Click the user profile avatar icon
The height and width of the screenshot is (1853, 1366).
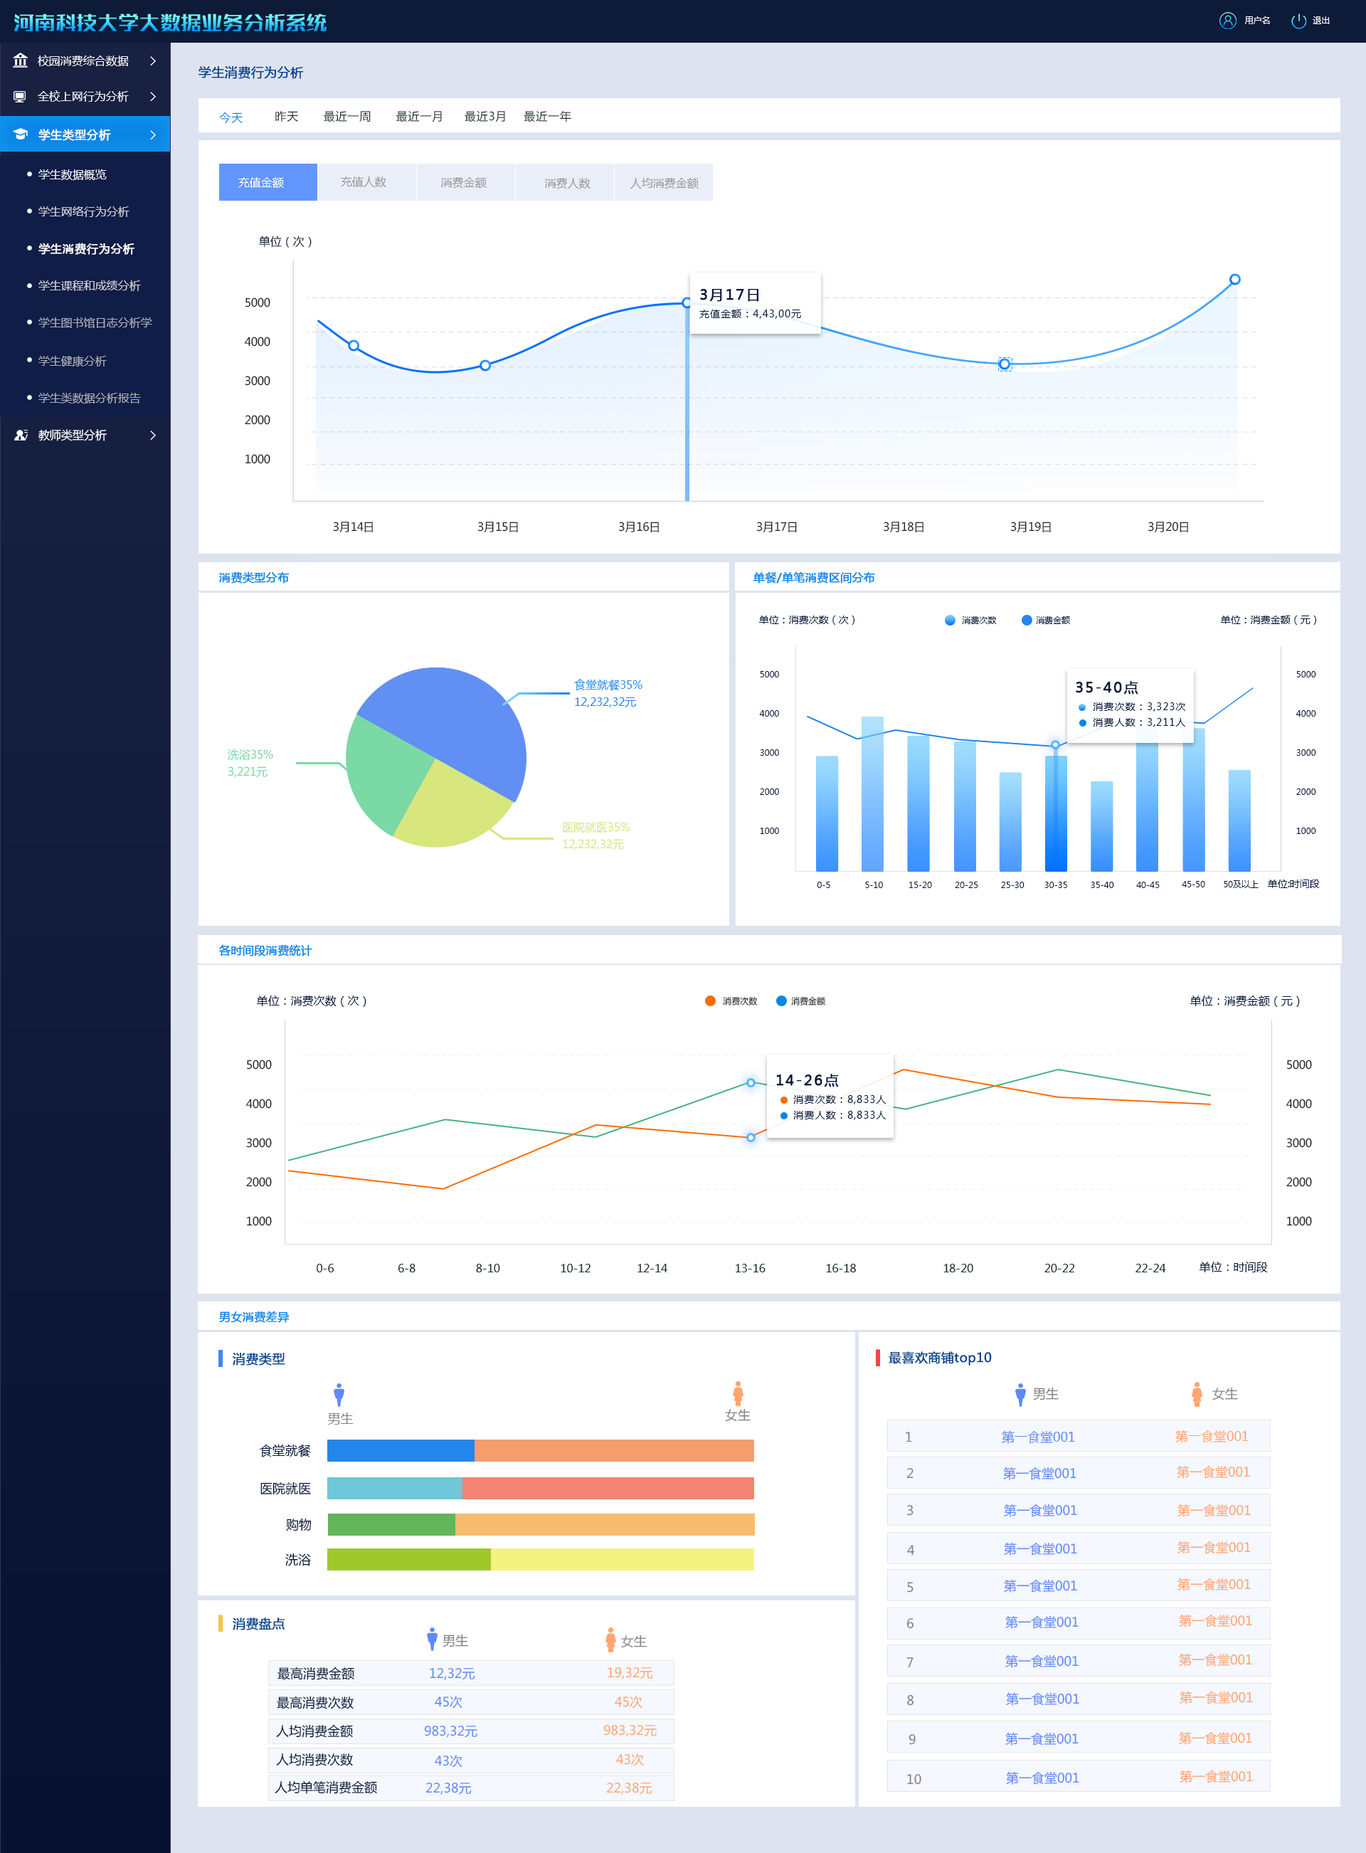pos(1227,21)
